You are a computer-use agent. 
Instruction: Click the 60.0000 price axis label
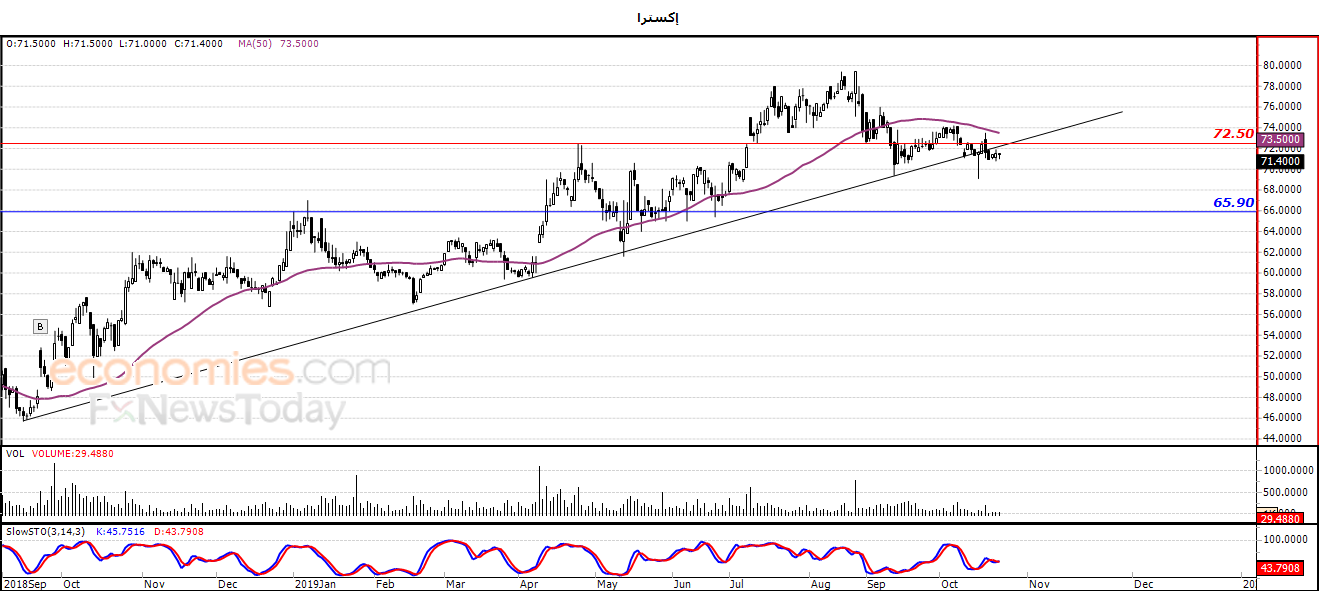click(x=1282, y=273)
